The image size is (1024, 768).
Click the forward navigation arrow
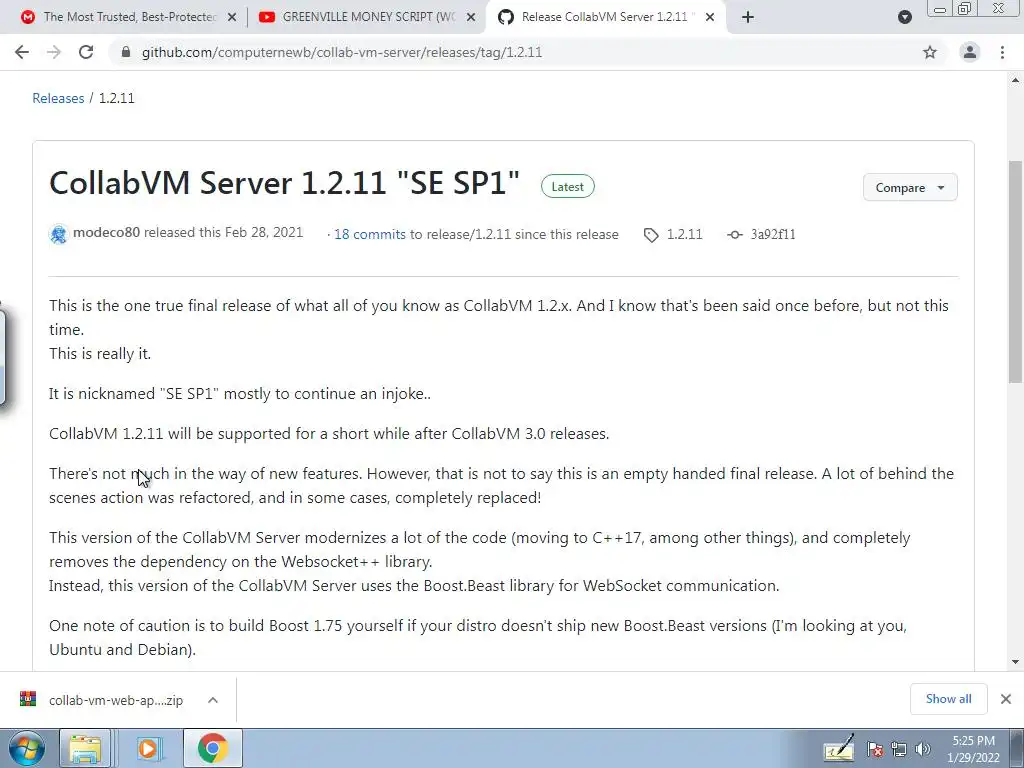54,52
